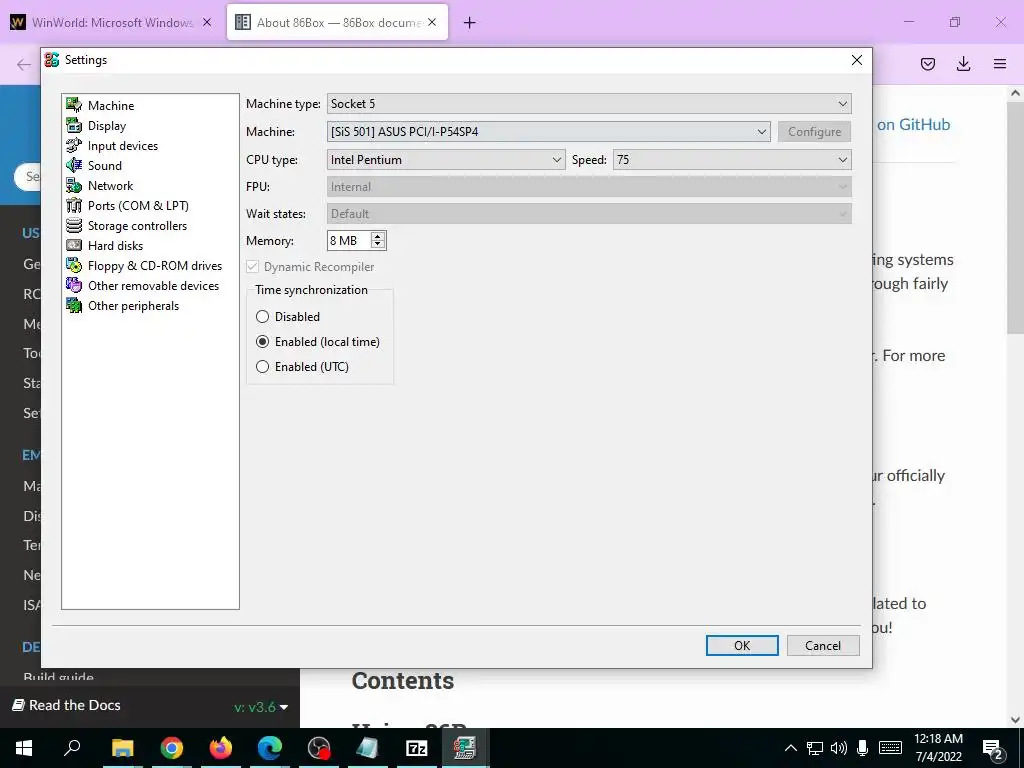Open Ports (COM & LPT) icon
This screenshot has height=768, width=1024.
click(74, 206)
